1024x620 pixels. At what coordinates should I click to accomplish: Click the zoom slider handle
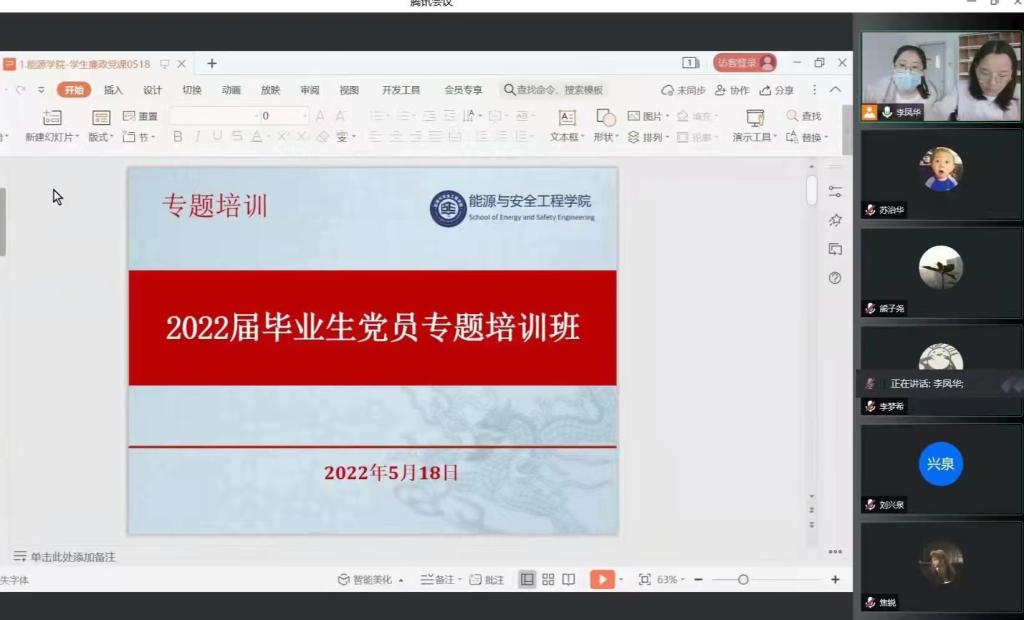[x=743, y=579]
